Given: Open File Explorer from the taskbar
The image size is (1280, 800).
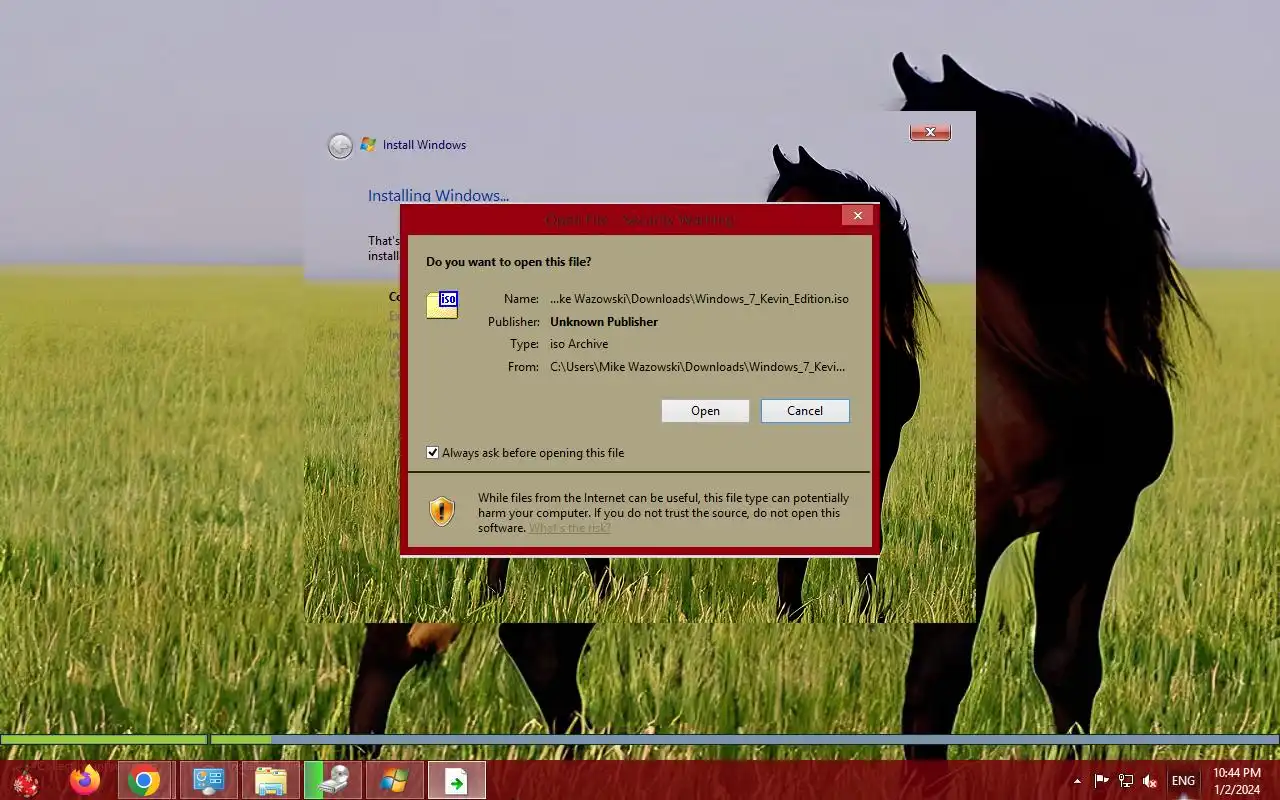Looking at the screenshot, I should pos(271,780).
